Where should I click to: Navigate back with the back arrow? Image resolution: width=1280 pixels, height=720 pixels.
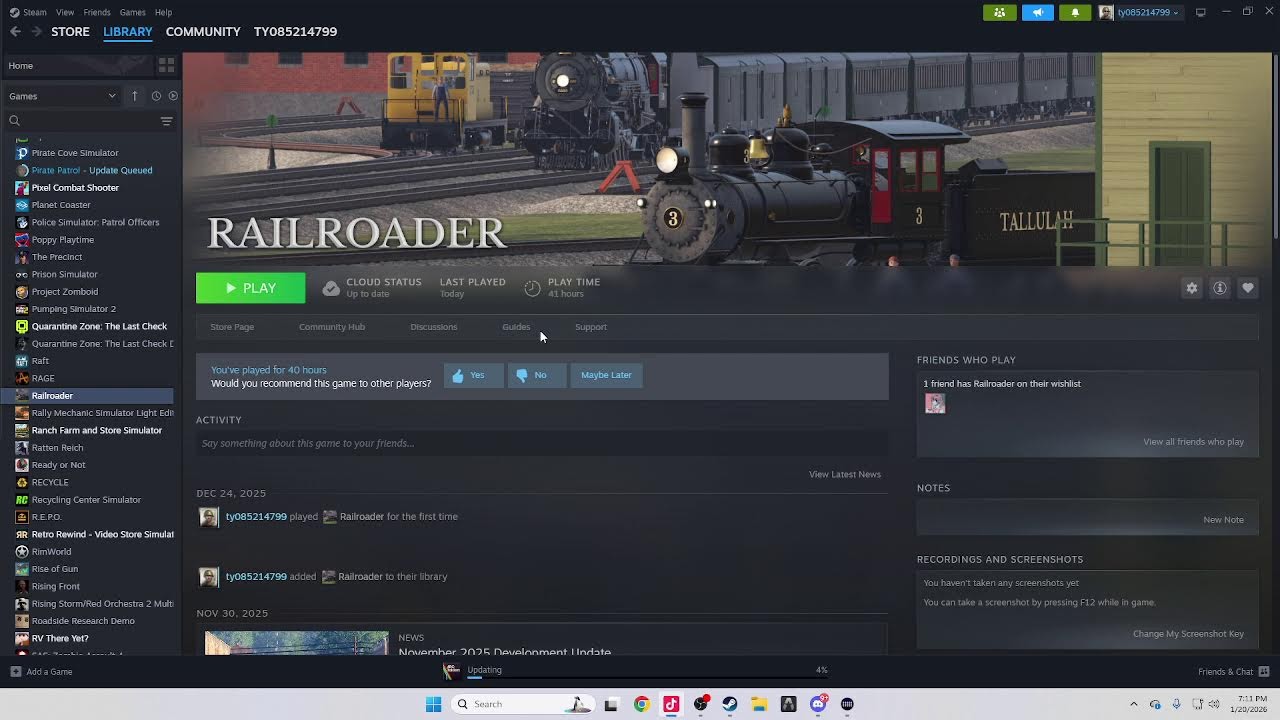tap(15, 32)
